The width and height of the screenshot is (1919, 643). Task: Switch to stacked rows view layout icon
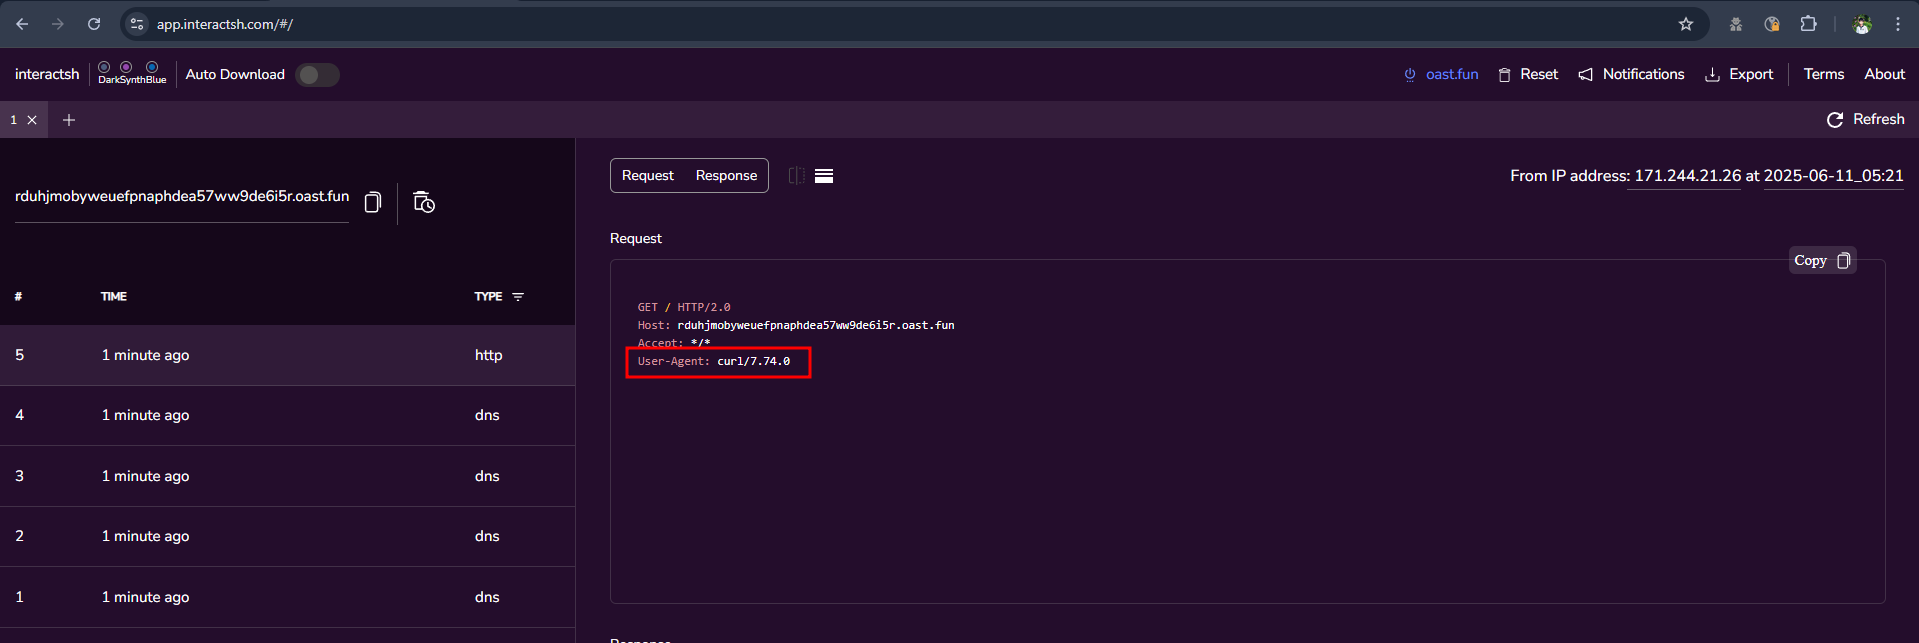pyautogui.click(x=824, y=176)
